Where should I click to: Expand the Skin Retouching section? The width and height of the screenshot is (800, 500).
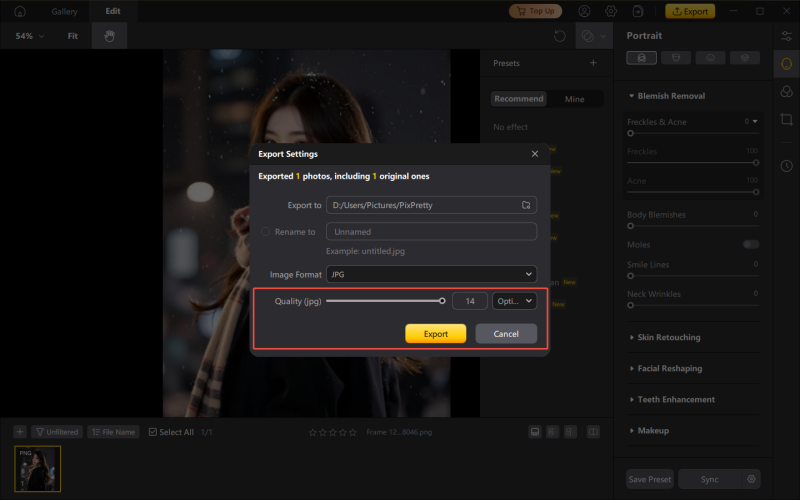pyautogui.click(x=669, y=338)
